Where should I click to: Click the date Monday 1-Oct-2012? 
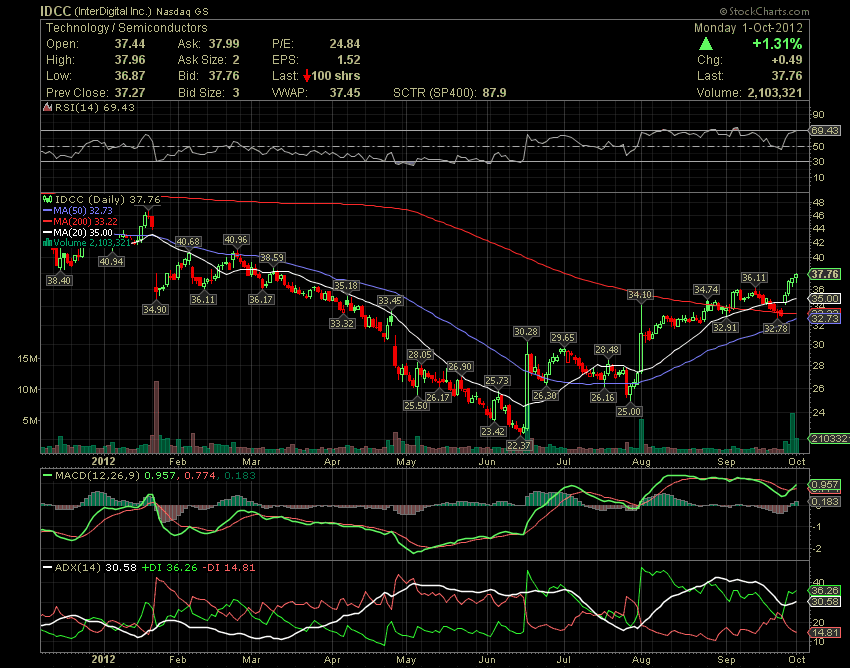pyautogui.click(x=748, y=28)
